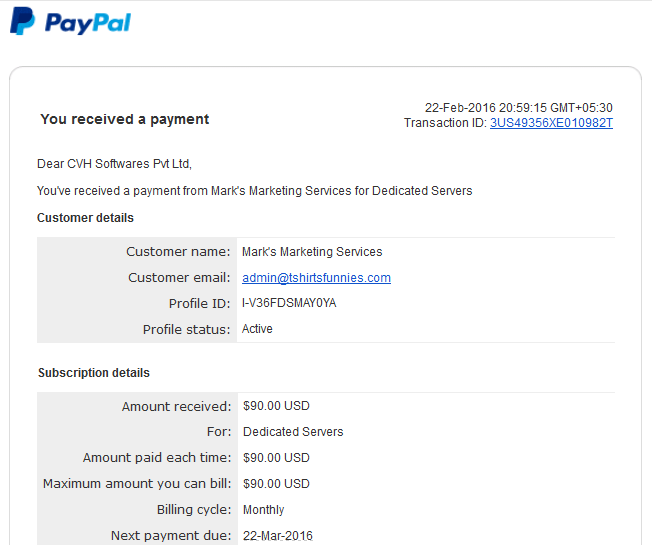Select profile ID value I-V36FDSMAY0YA
The image size is (652, 545).
(289, 303)
